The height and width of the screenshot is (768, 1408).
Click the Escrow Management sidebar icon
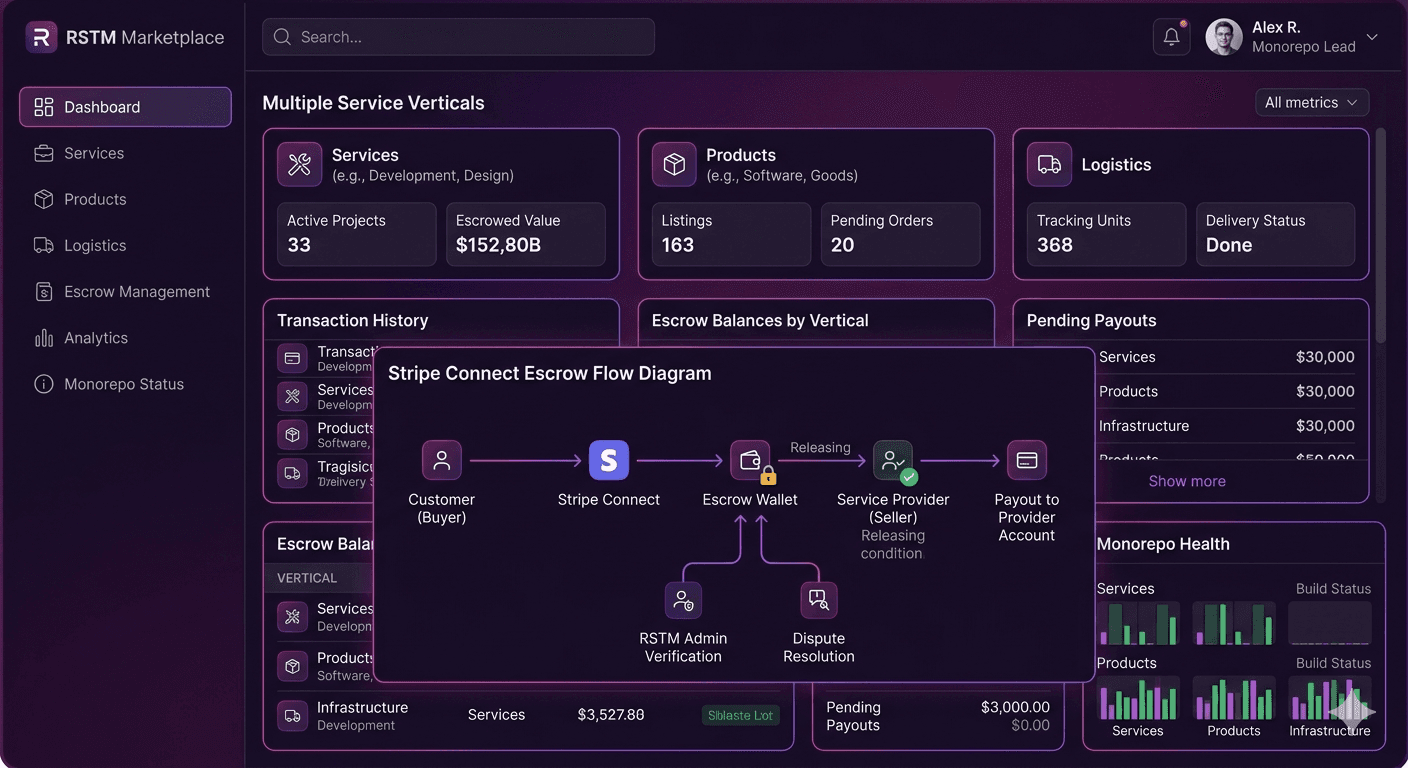click(x=43, y=292)
